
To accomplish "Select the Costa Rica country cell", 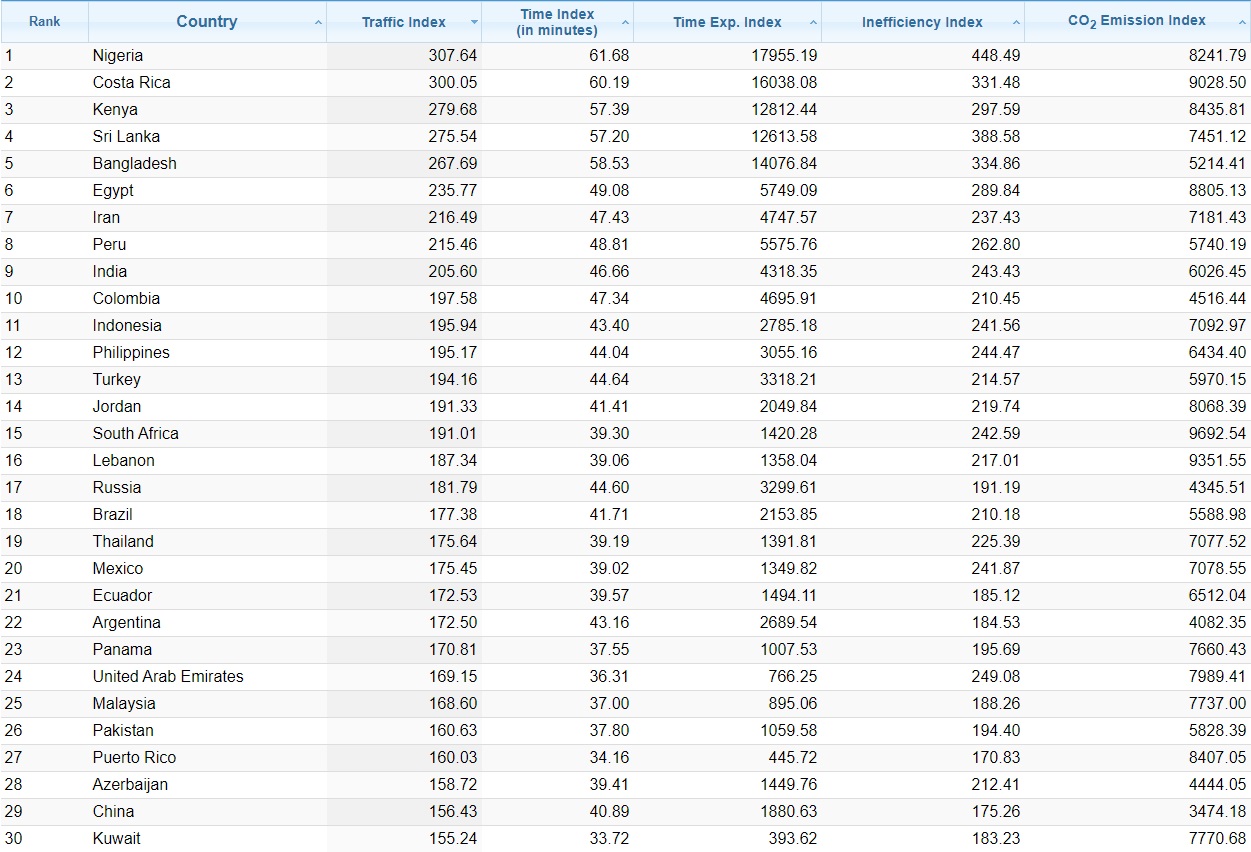I will 207,83.
